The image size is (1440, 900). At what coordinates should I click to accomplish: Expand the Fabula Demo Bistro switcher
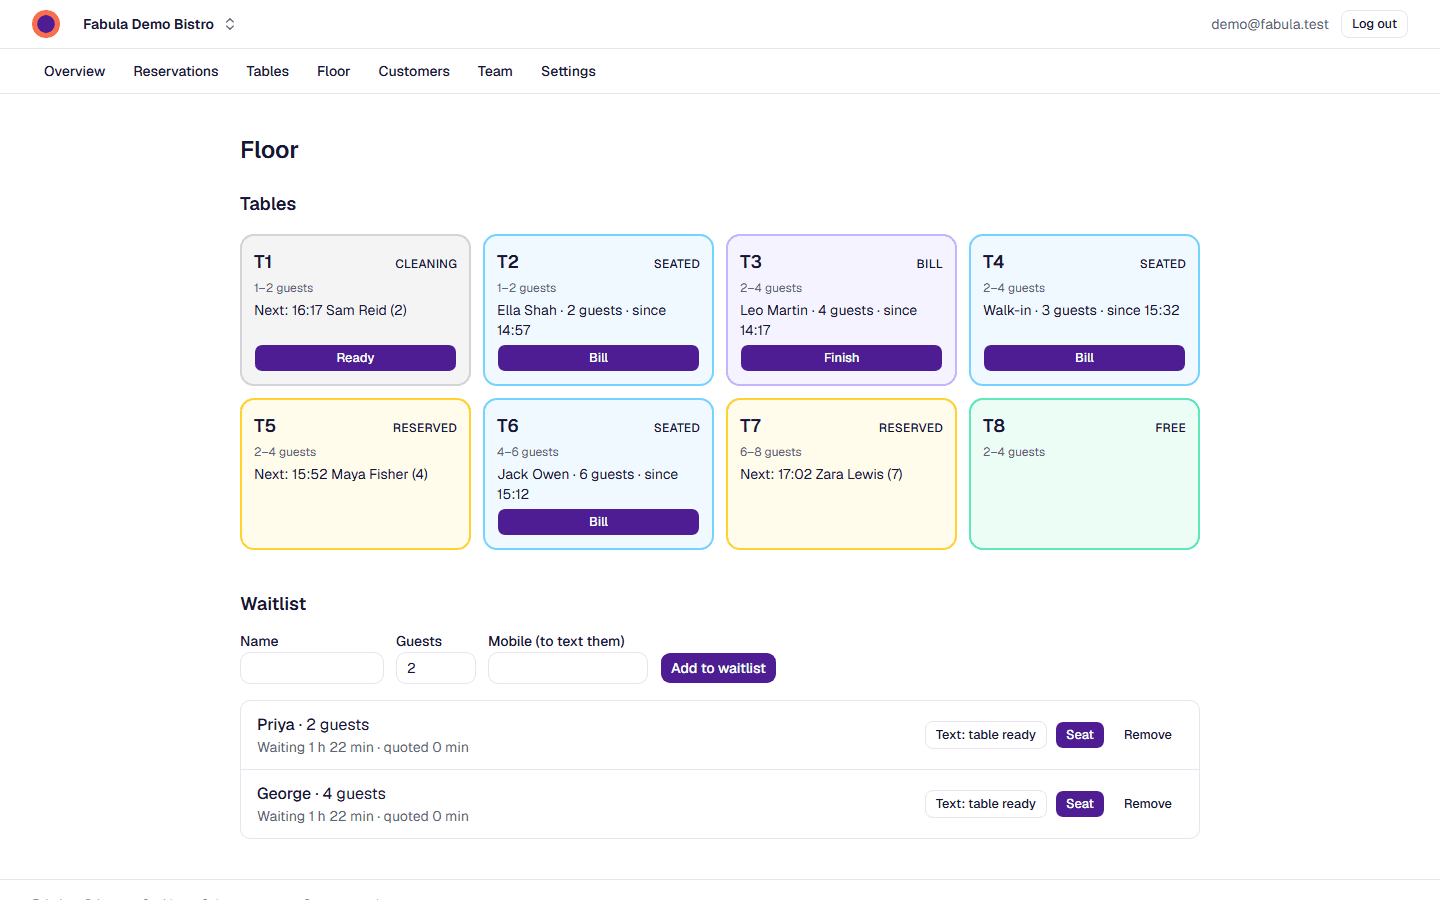[160, 24]
